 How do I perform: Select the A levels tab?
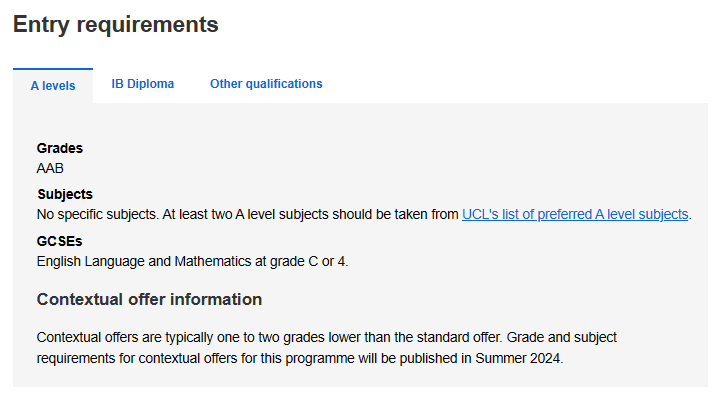tap(53, 86)
